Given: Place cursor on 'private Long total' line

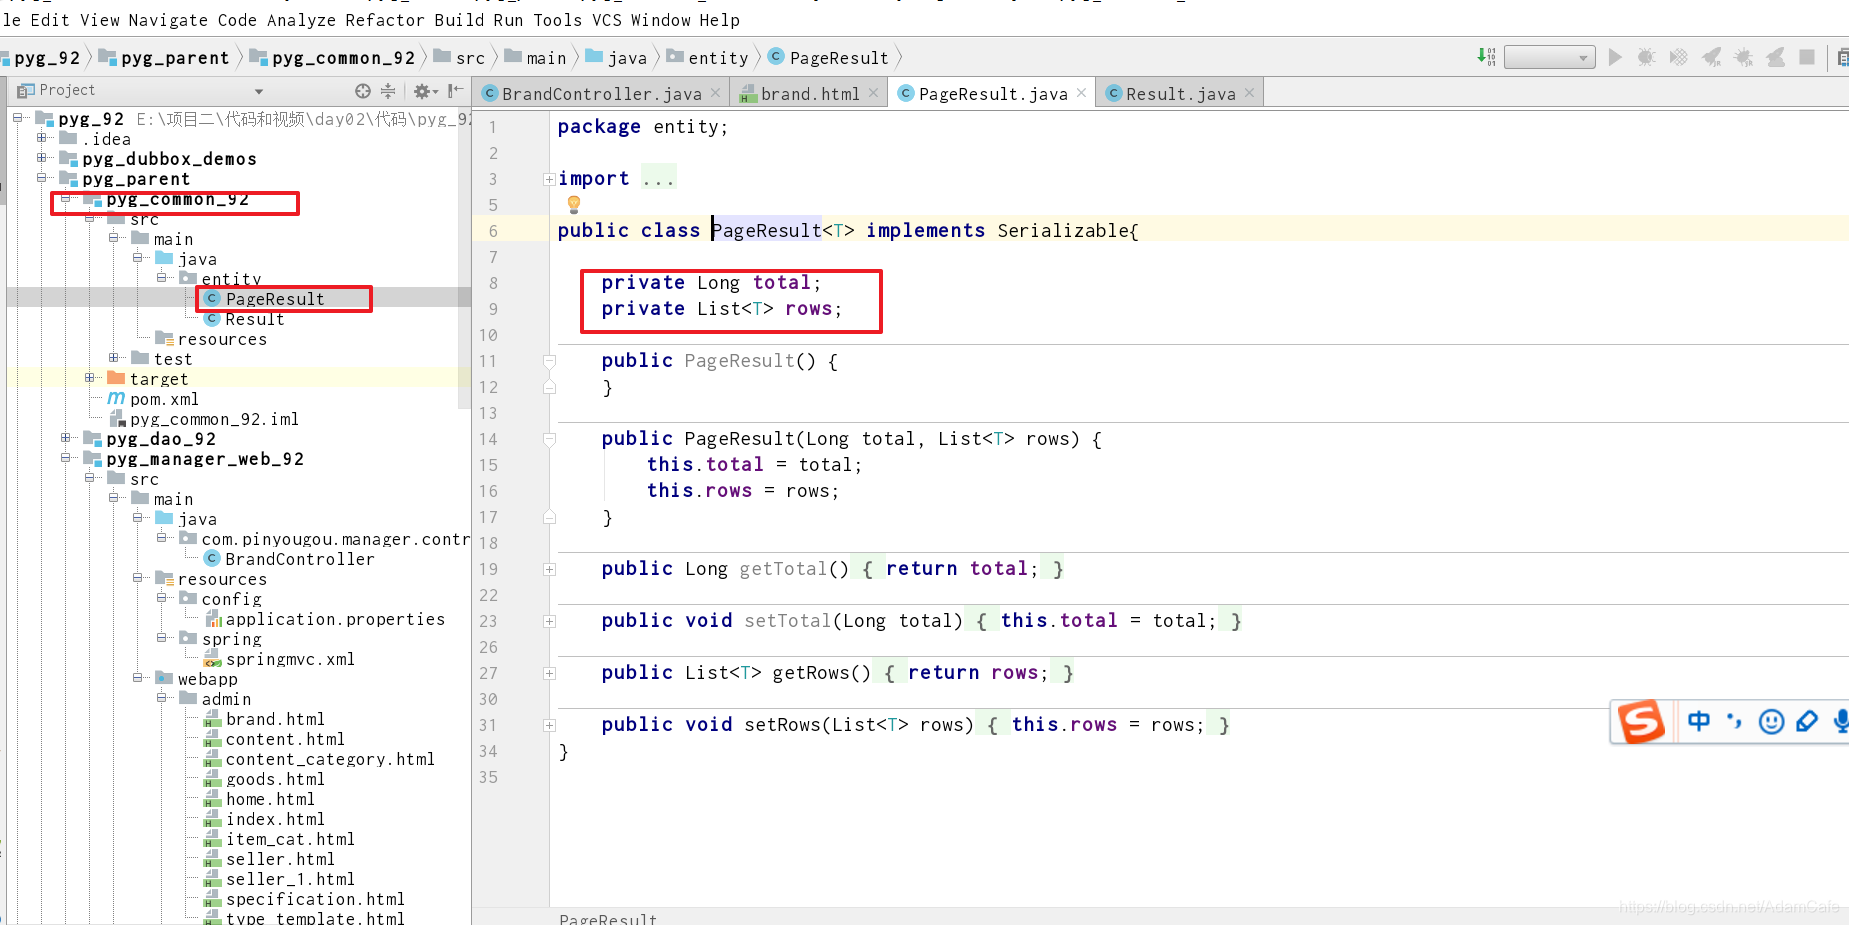Looking at the screenshot, I should coord(711,283).
